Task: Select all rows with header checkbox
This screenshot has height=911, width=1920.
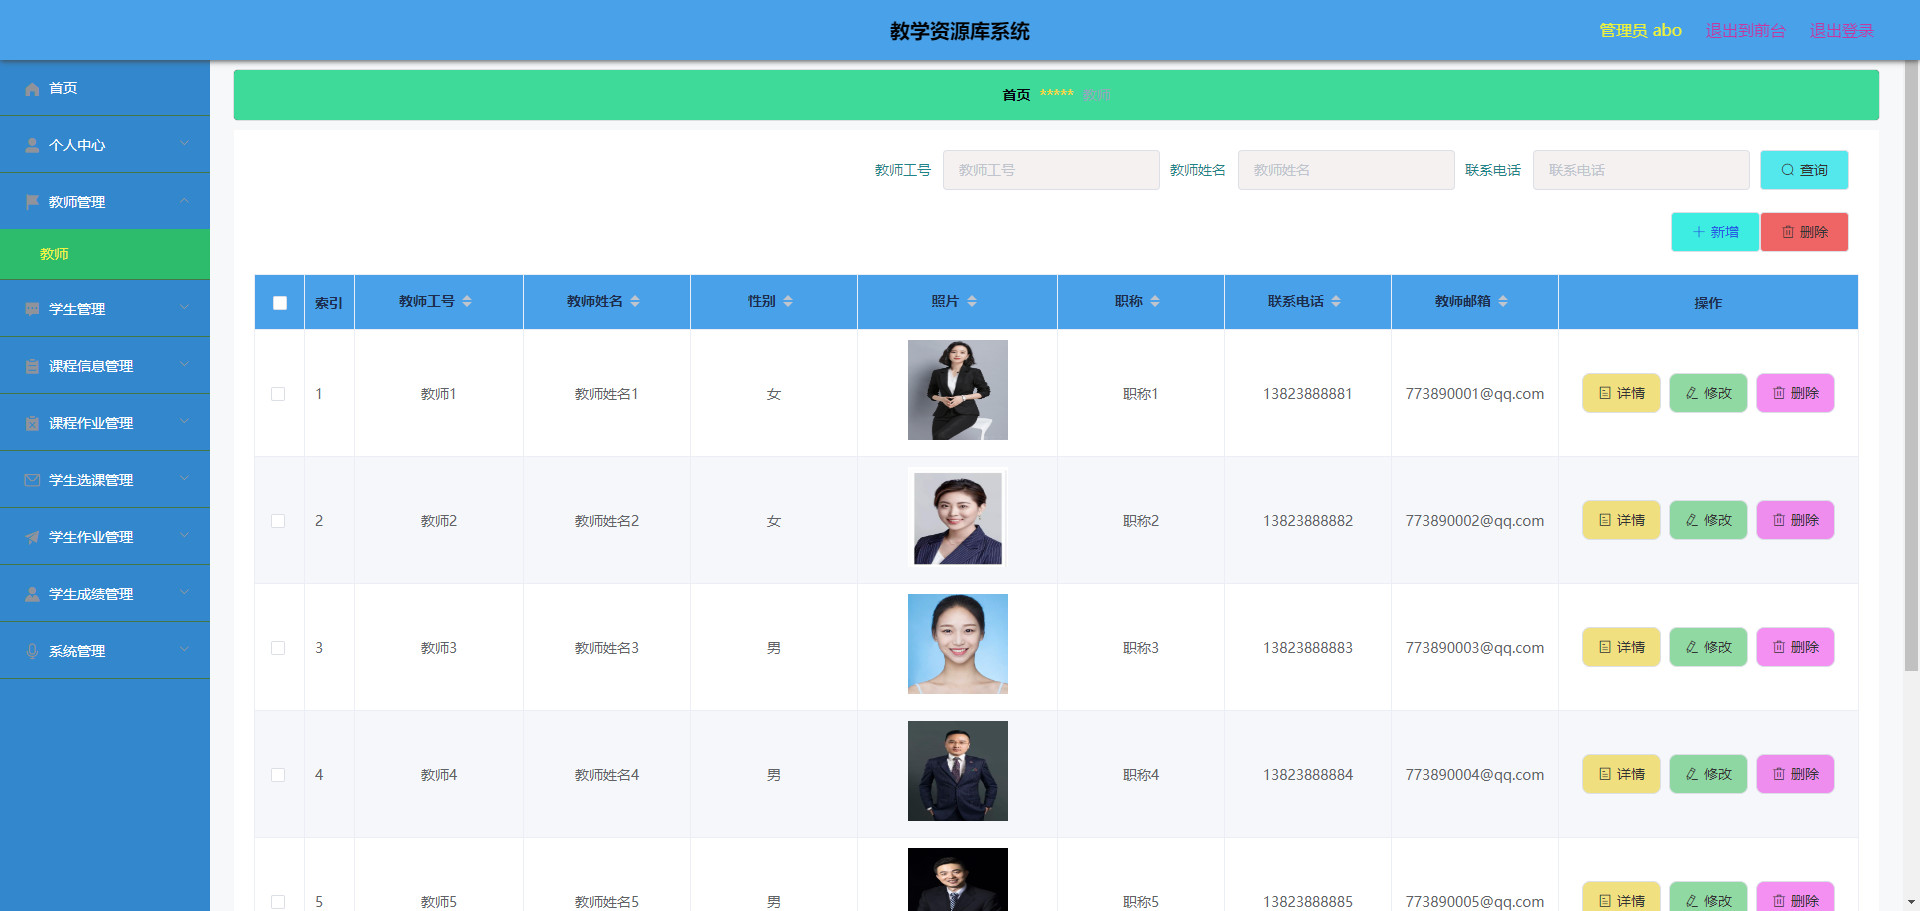Action: 280,303
